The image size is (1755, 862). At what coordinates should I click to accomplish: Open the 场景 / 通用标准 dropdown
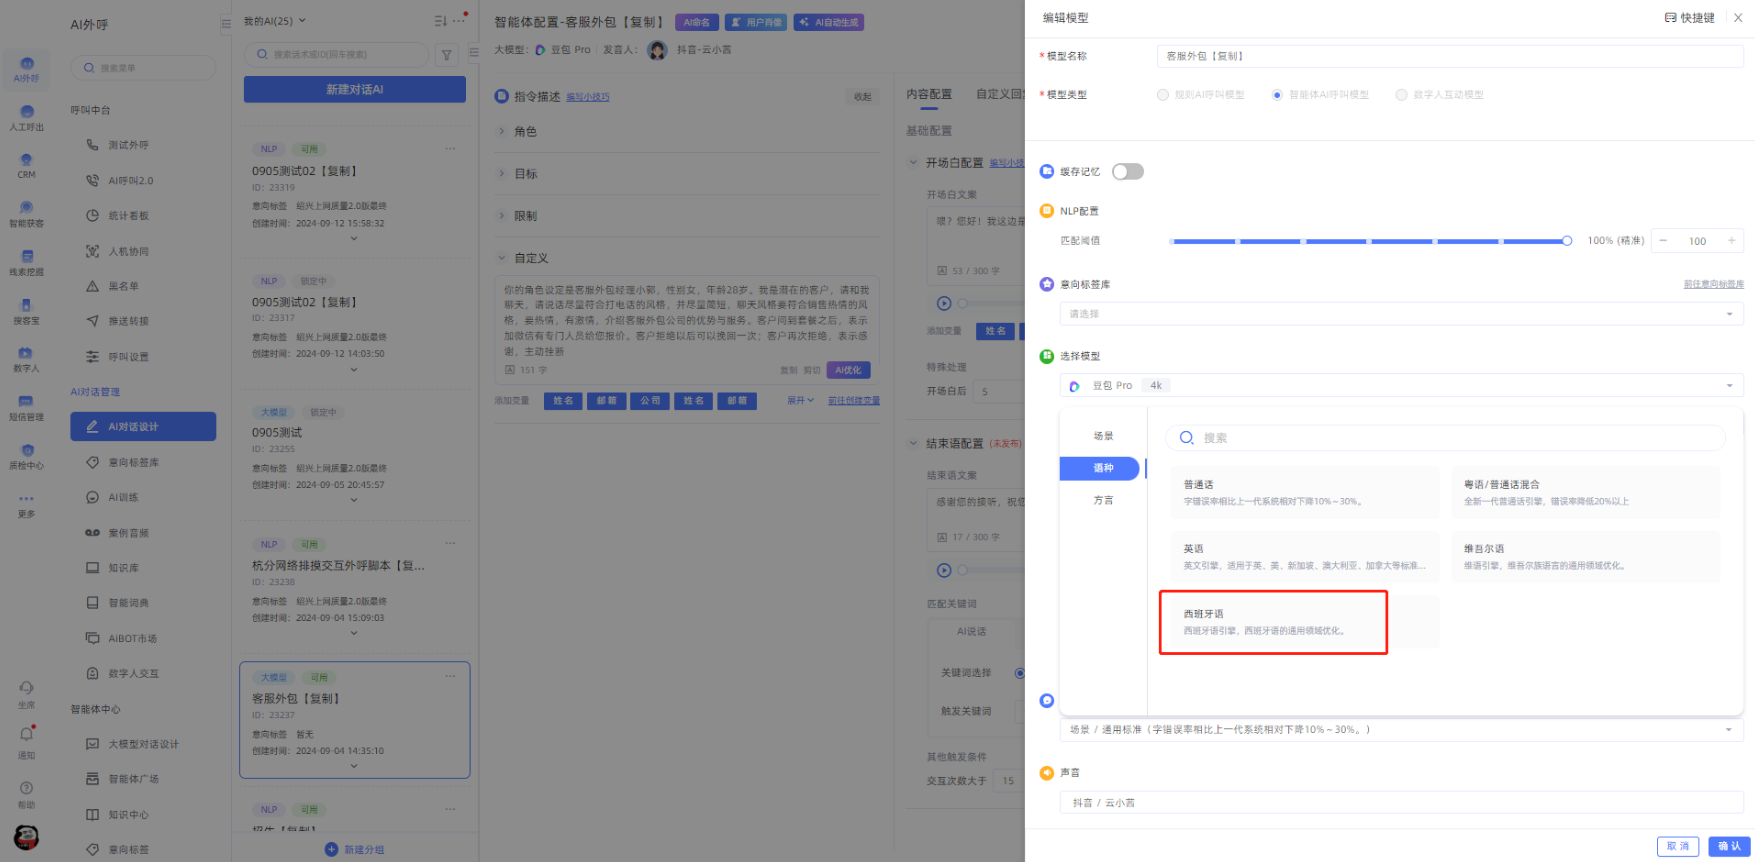(x=1400, y=730)
